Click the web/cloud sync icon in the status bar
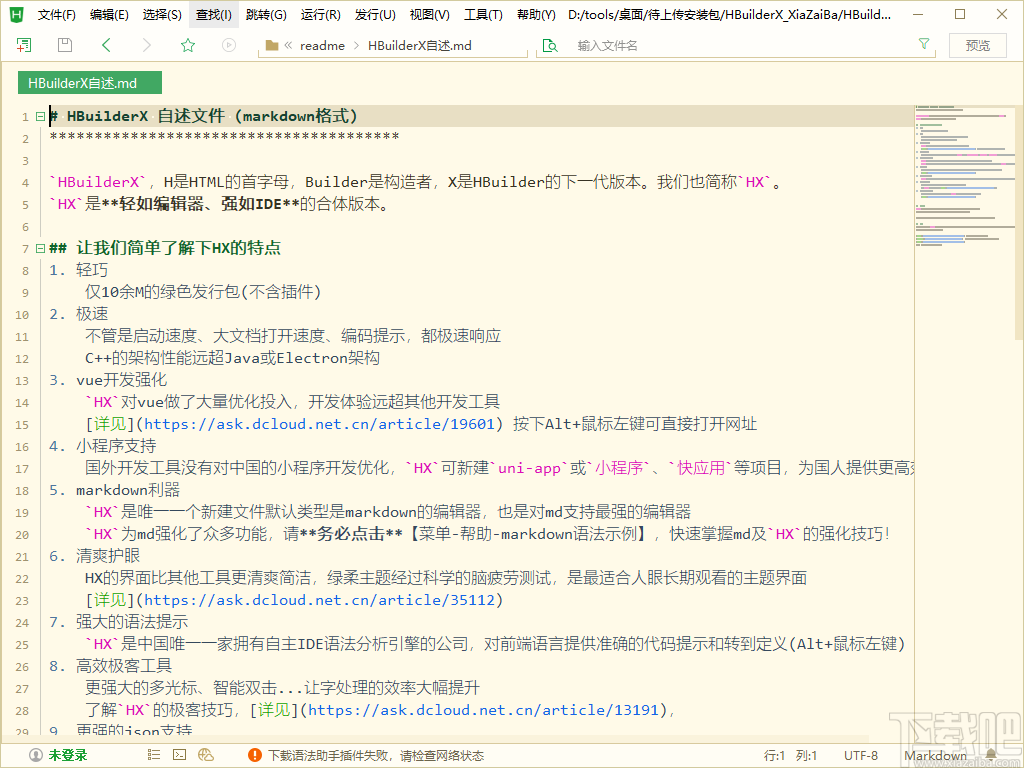The width and height of the screenshot is (1024, 768). (206, 755)
